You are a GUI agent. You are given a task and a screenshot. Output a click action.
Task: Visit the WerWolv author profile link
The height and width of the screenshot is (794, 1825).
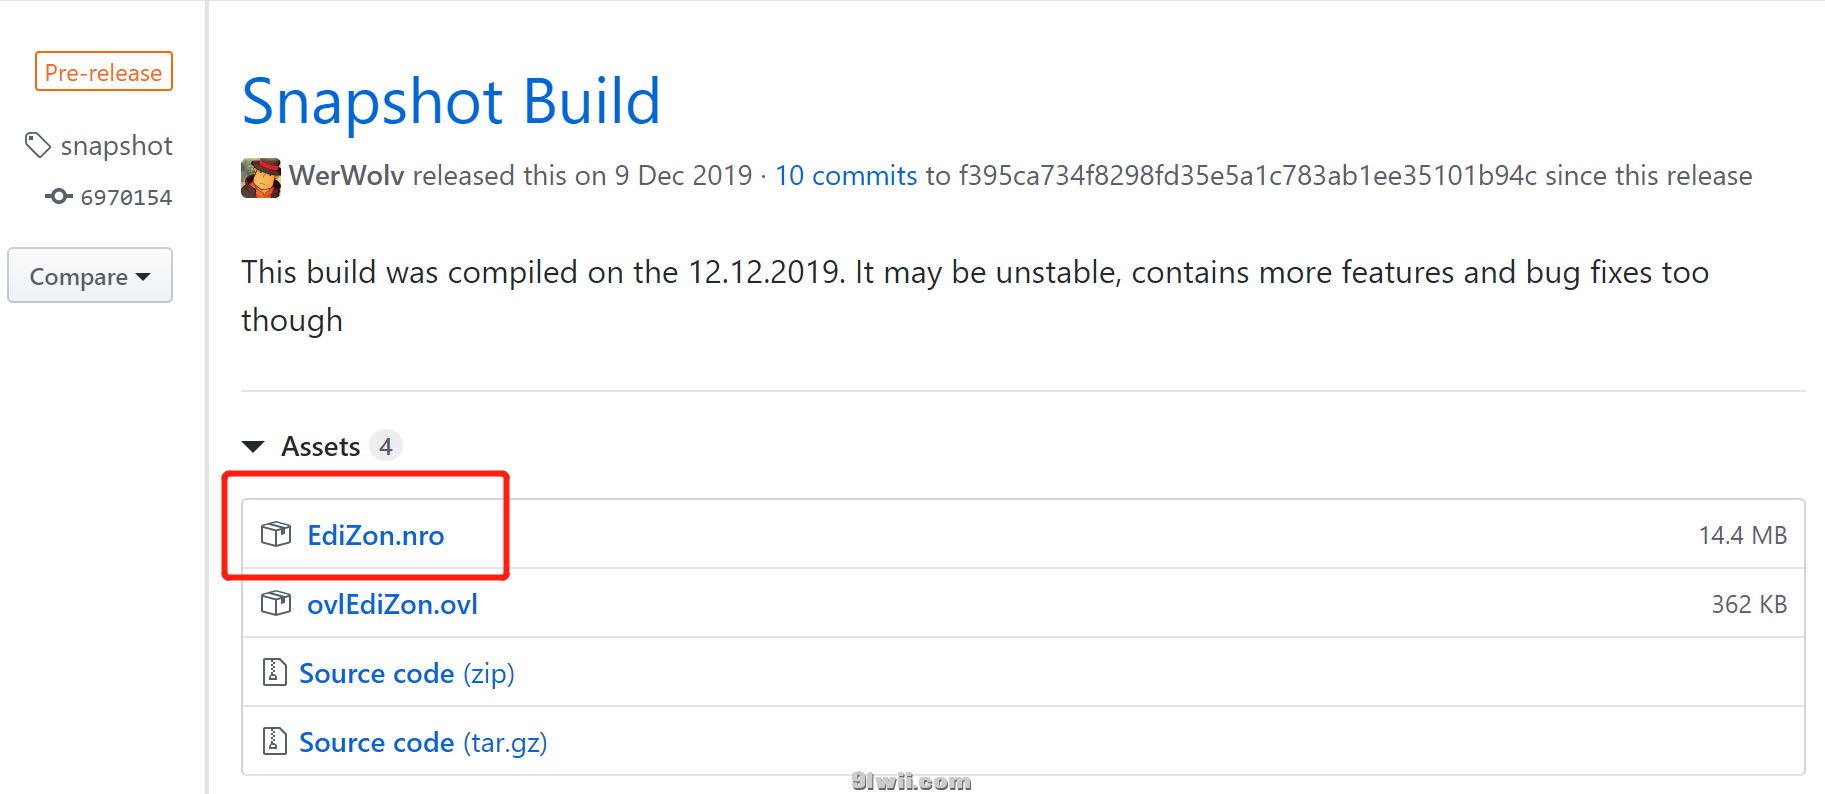point(346,176)
